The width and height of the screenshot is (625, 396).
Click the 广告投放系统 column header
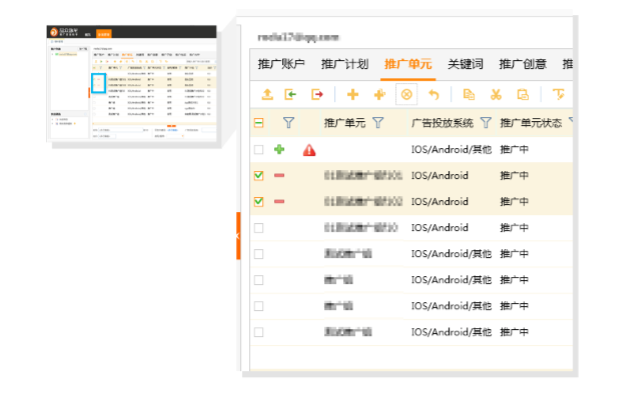tap(442, 123)
